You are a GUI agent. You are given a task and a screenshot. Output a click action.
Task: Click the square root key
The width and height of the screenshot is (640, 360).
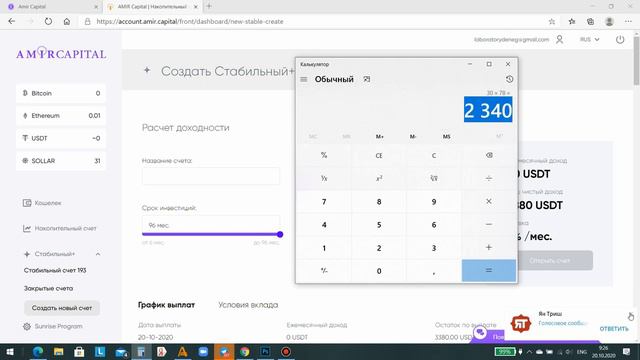(433, 178)
